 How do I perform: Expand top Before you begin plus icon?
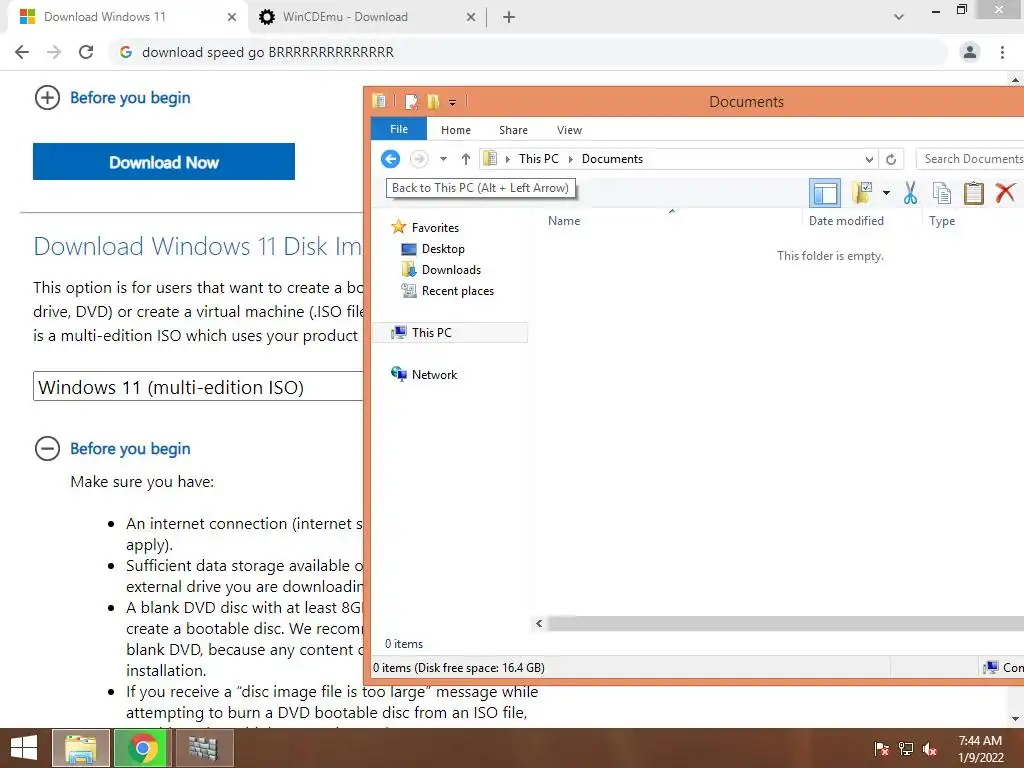pos(47,98)
